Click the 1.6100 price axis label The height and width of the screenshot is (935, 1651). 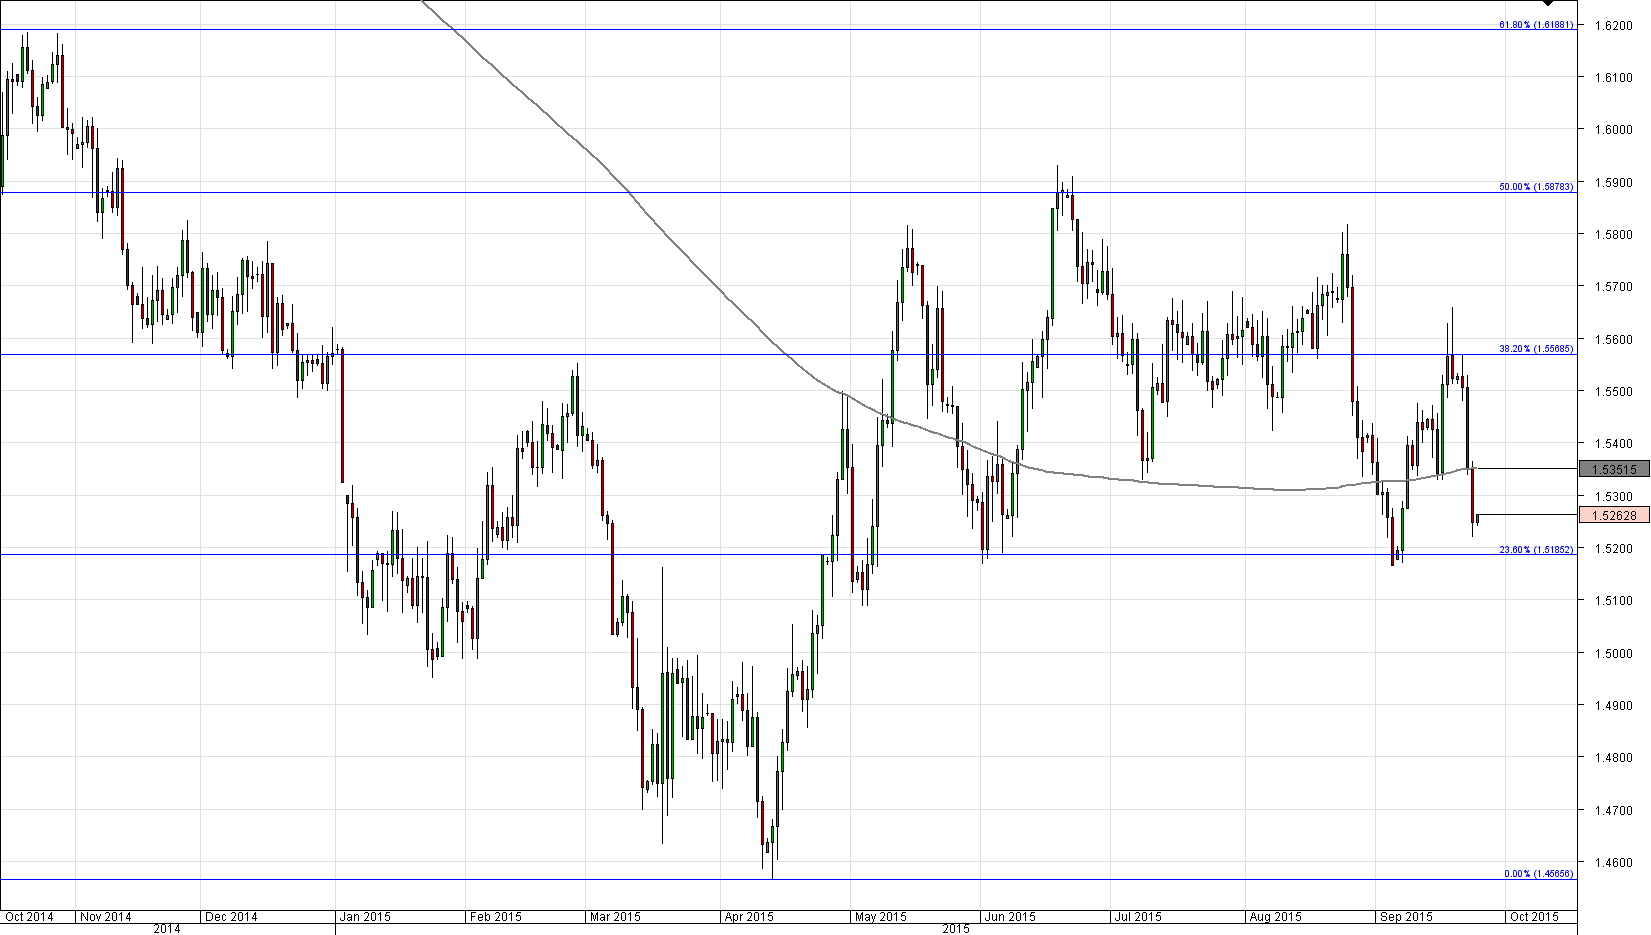pos(1613,77)
